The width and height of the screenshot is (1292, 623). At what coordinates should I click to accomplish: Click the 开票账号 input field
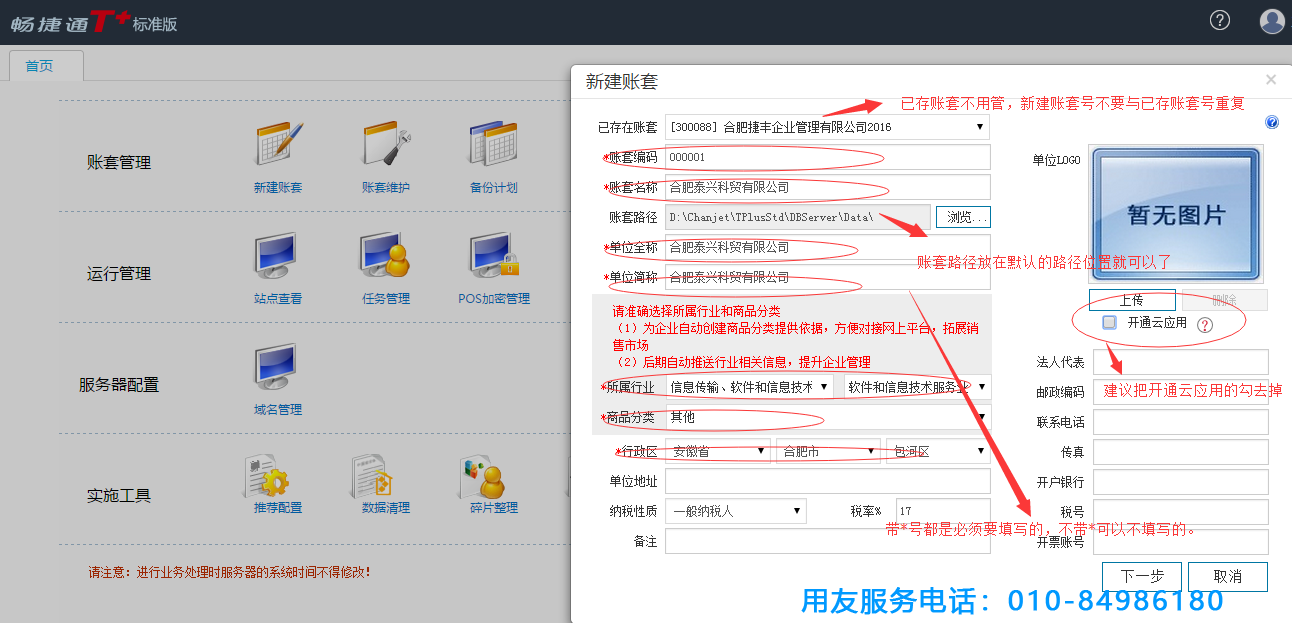pyautogui.click(x=1181, y=542)
